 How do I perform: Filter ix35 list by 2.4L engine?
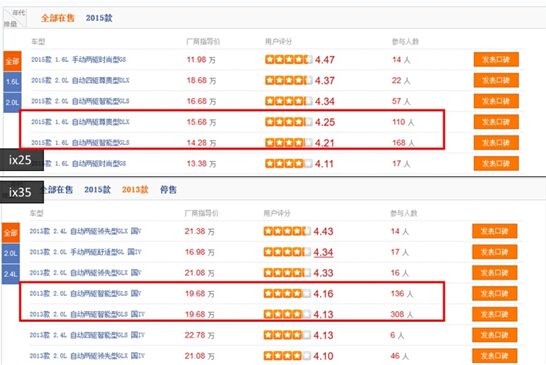tap(11, 274)
